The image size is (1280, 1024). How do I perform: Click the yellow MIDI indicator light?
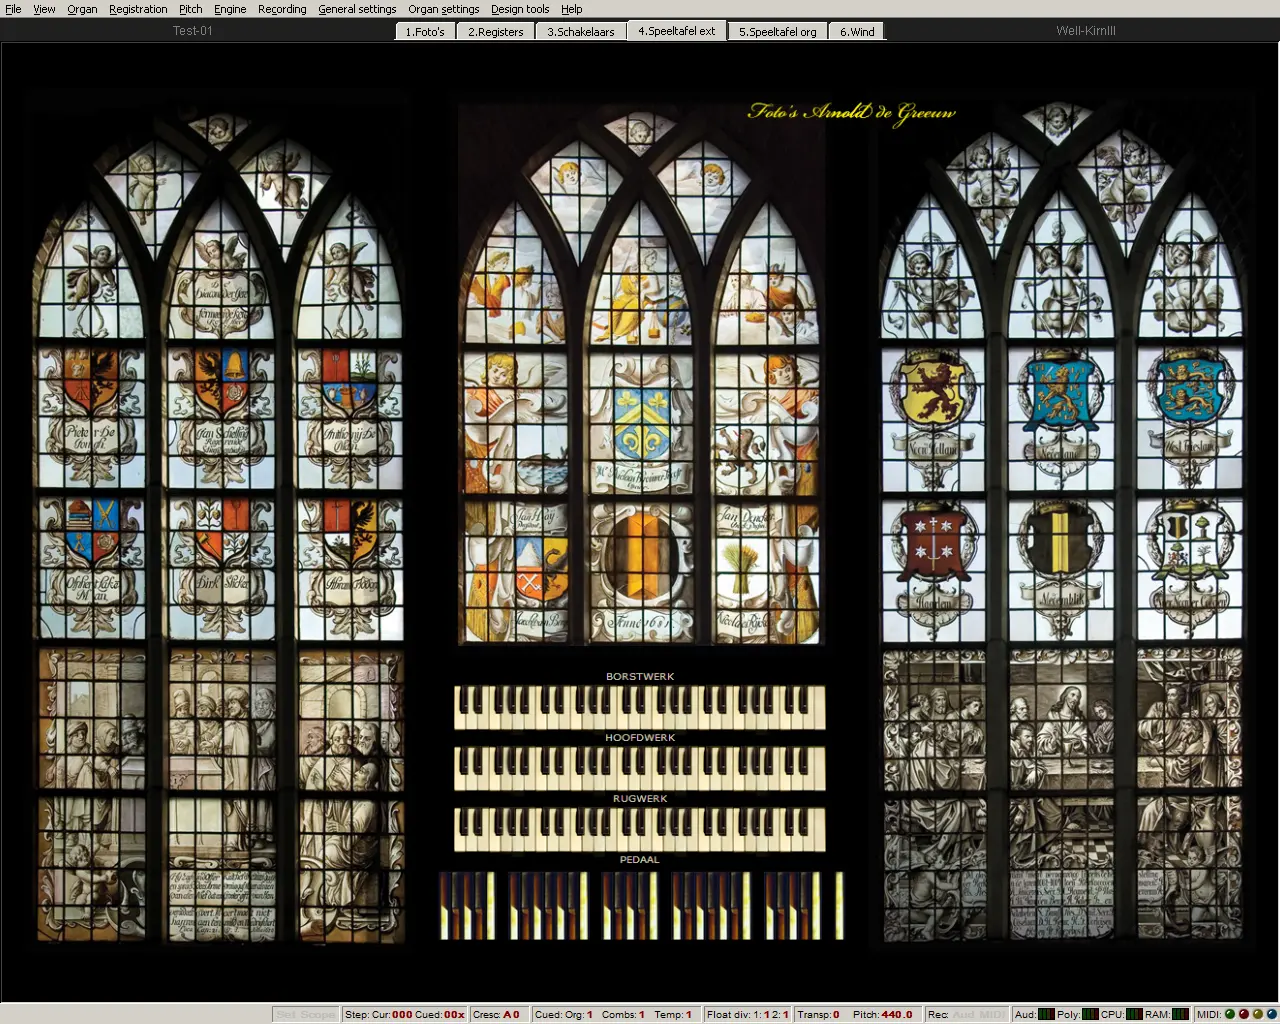click(x=1257, y=1014)
